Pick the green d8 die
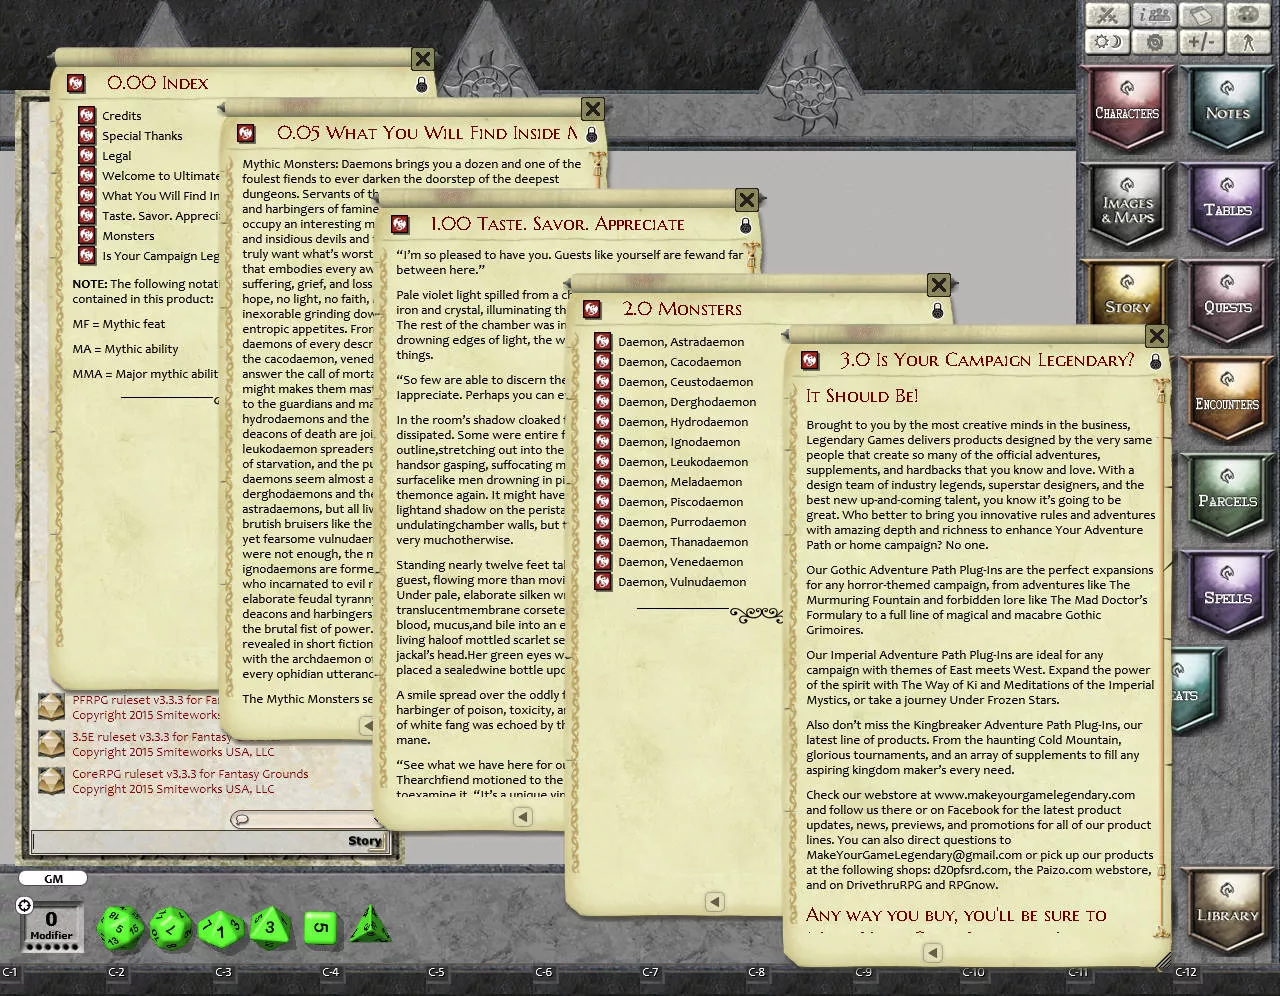Image resolution: width=1280 pixels, height=996 pixels. [x=269, y=928]
